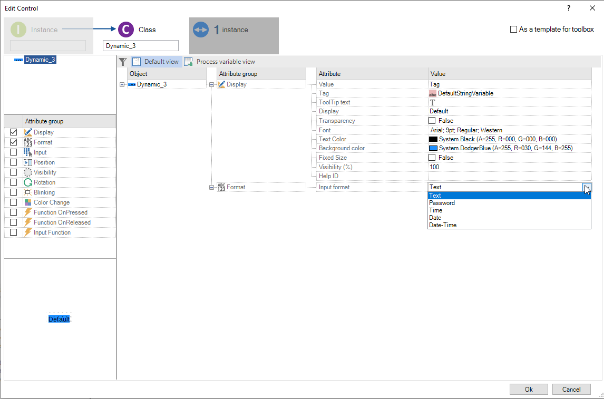Click the Function OnReleased lightning icon

(x=28, y=223)
